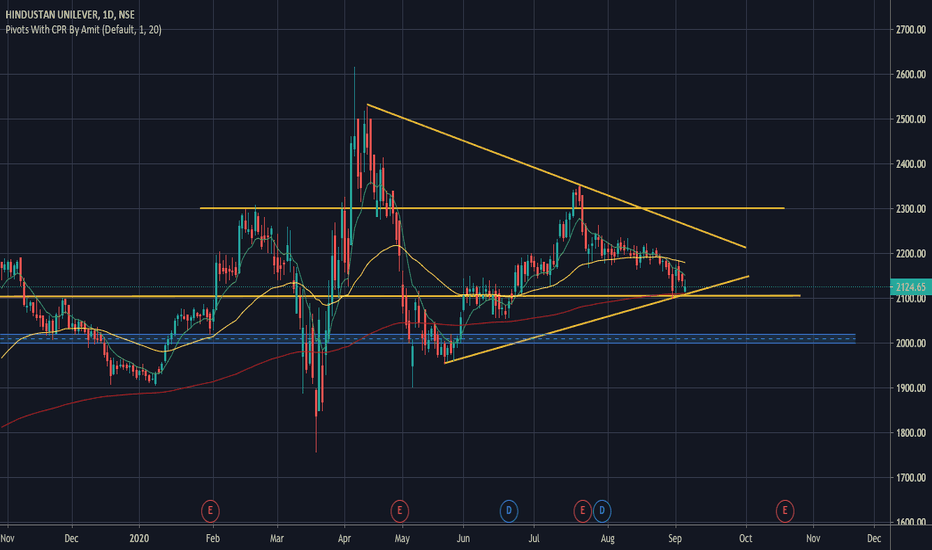Click the Apr label on the time axis
This screenshot has height=550, width=932.
click(x=344, y=538)
